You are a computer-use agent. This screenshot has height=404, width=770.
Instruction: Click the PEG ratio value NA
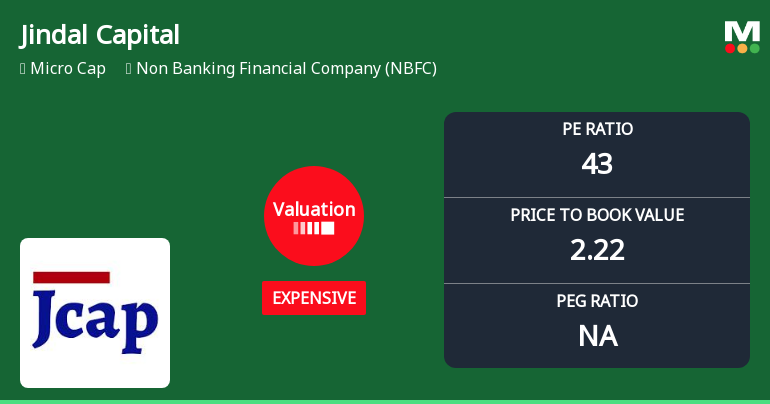tap(597, 336)
